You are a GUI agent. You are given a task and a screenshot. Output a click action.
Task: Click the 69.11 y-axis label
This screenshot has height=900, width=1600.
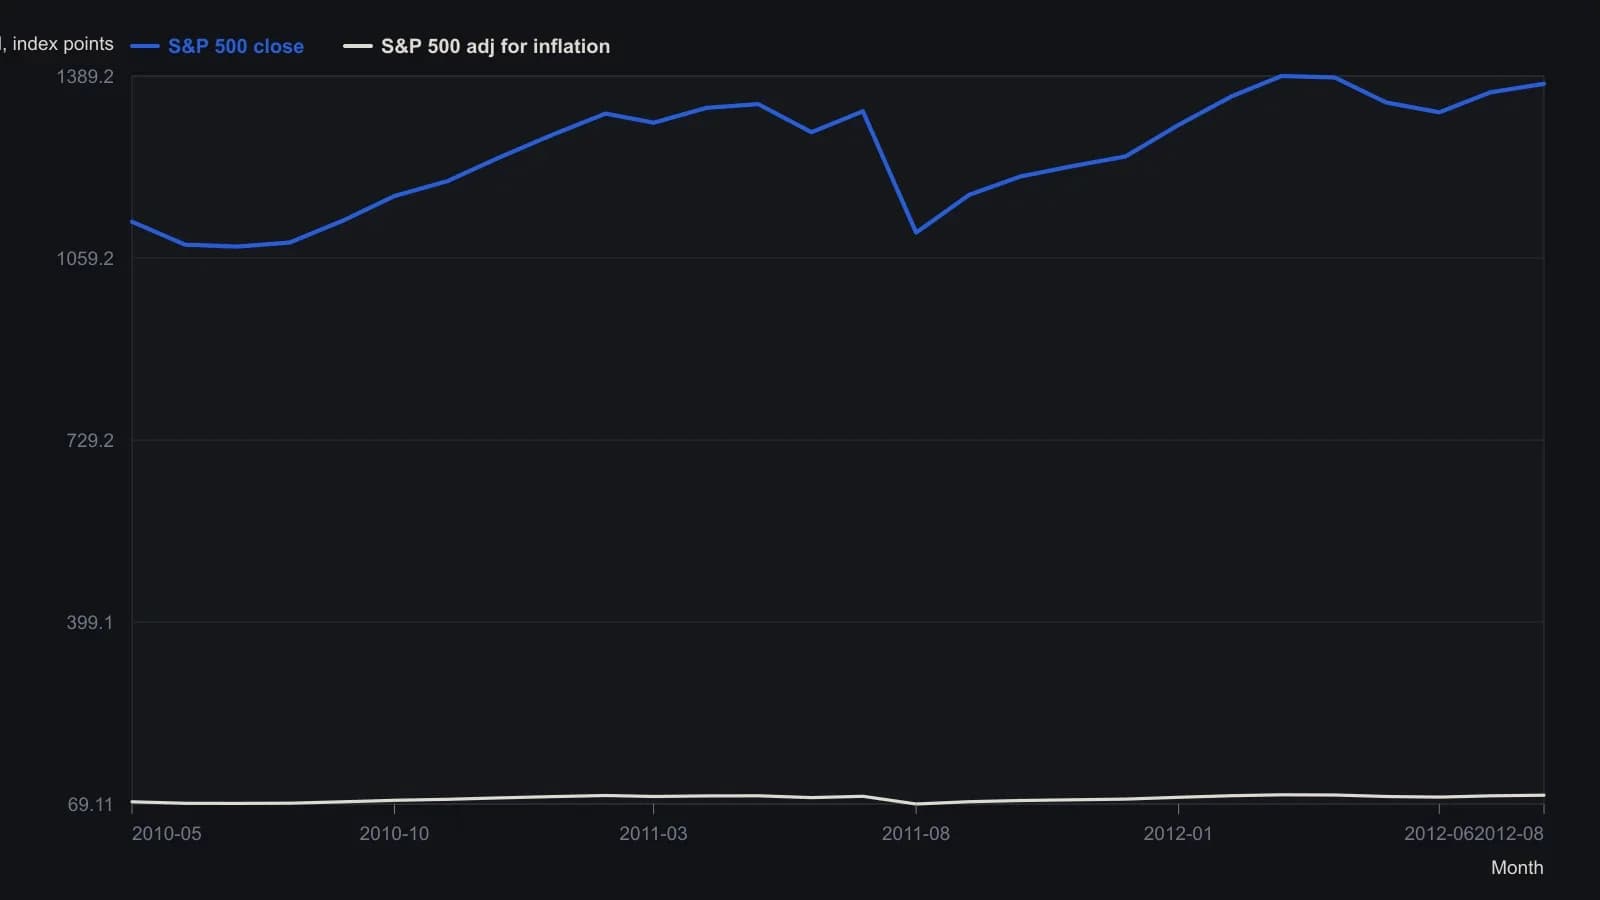point(91,805)
